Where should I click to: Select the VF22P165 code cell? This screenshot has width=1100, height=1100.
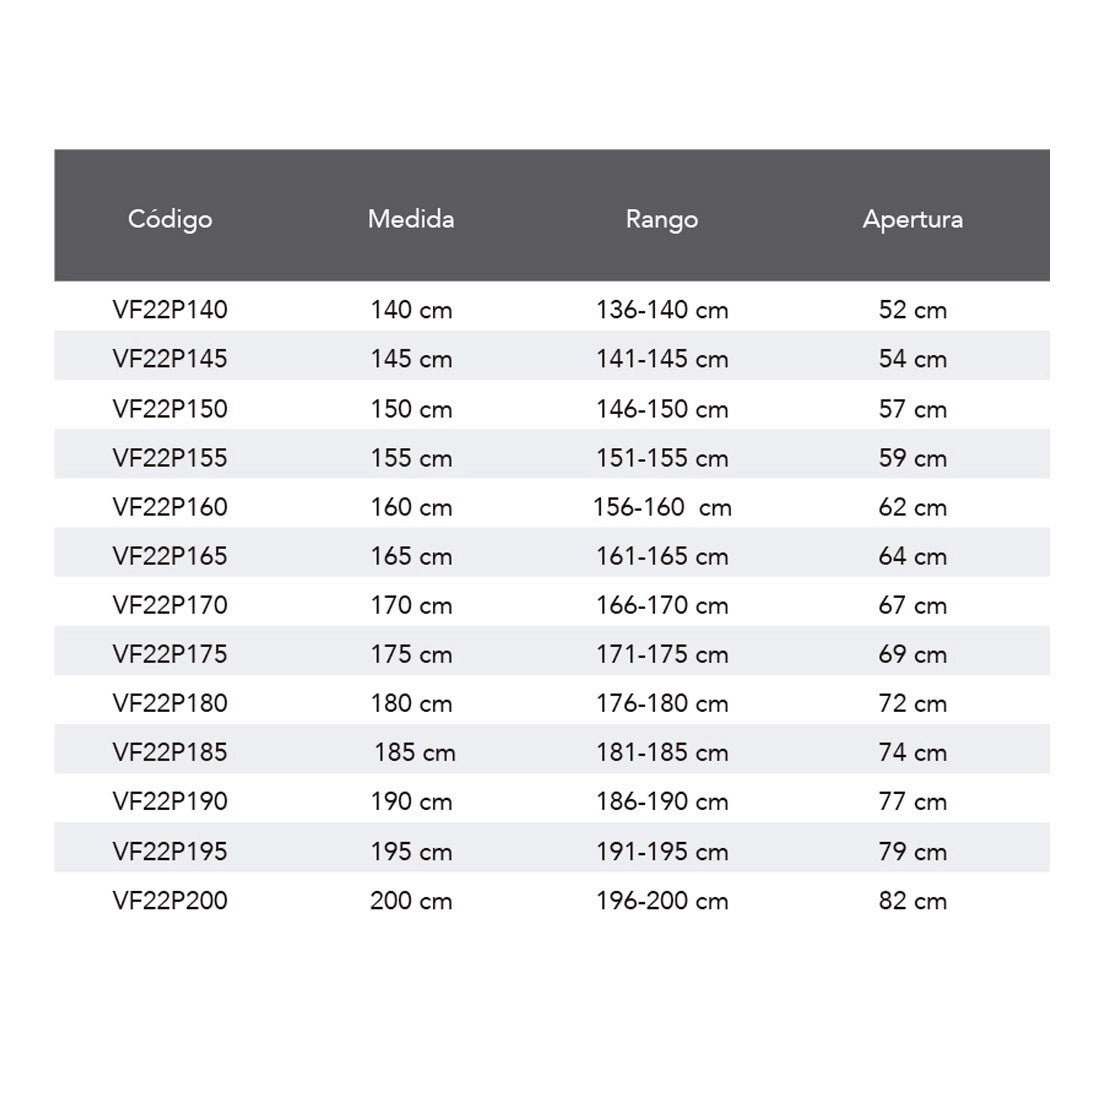[170, 556]
